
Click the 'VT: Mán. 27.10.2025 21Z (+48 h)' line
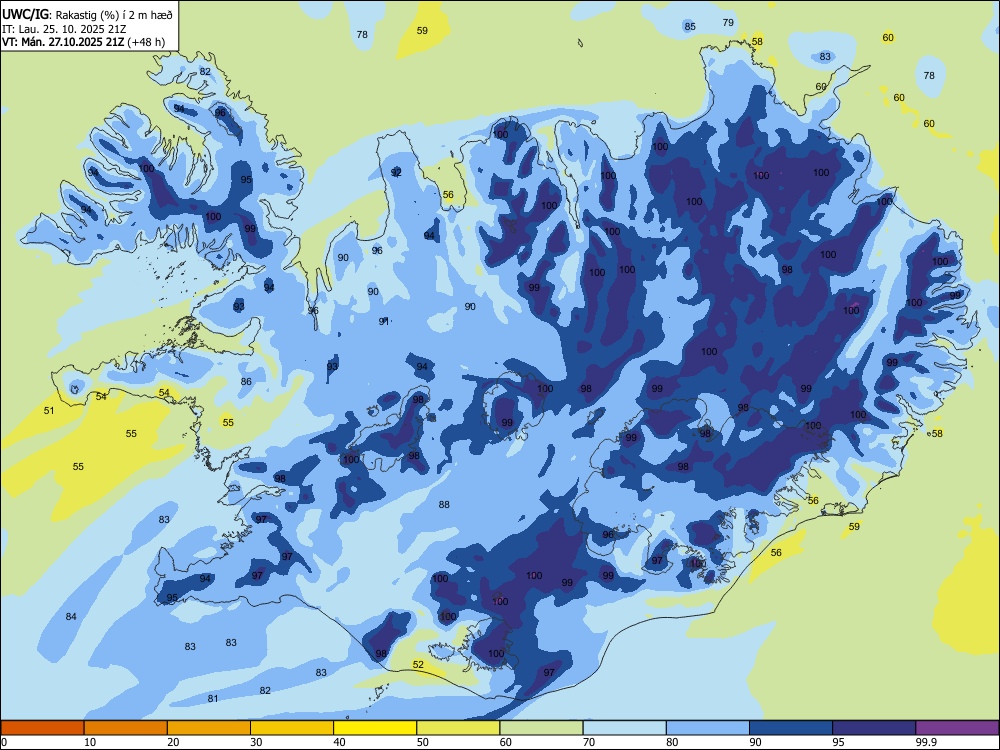84,42
